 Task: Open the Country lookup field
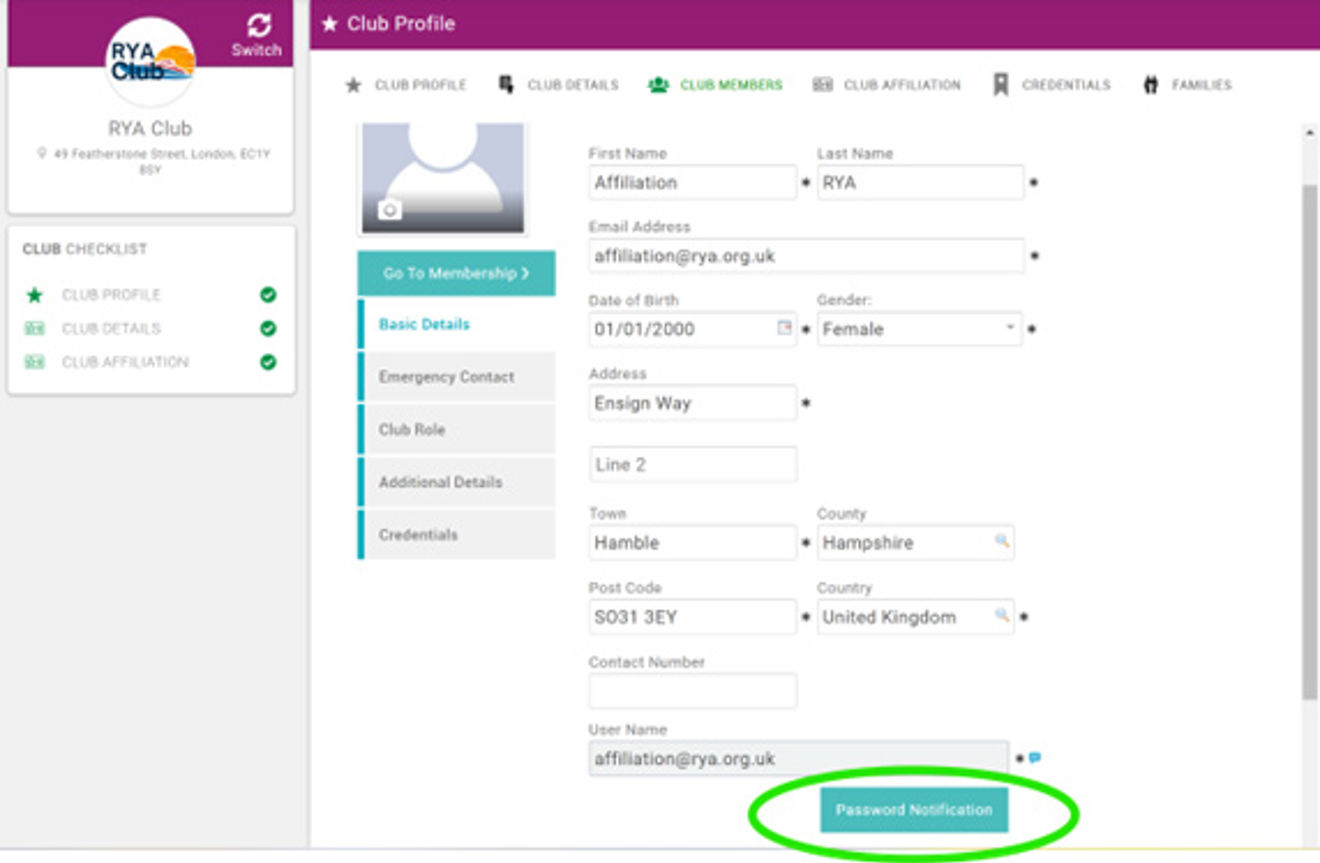[x=905, y=617]
